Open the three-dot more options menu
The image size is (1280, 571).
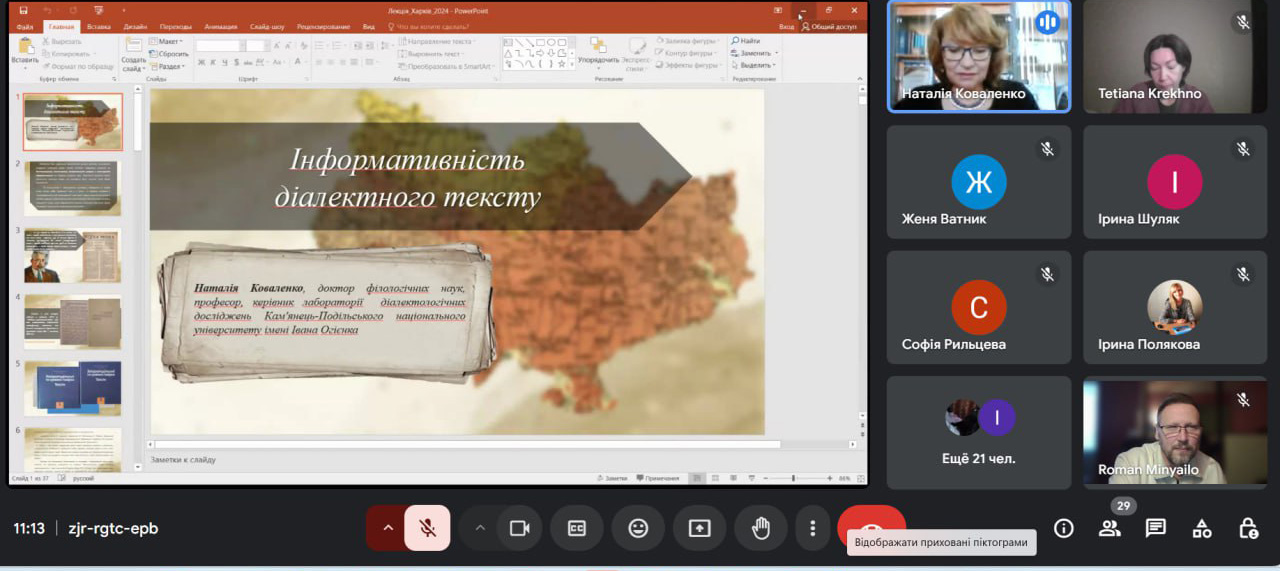(813, 529)
